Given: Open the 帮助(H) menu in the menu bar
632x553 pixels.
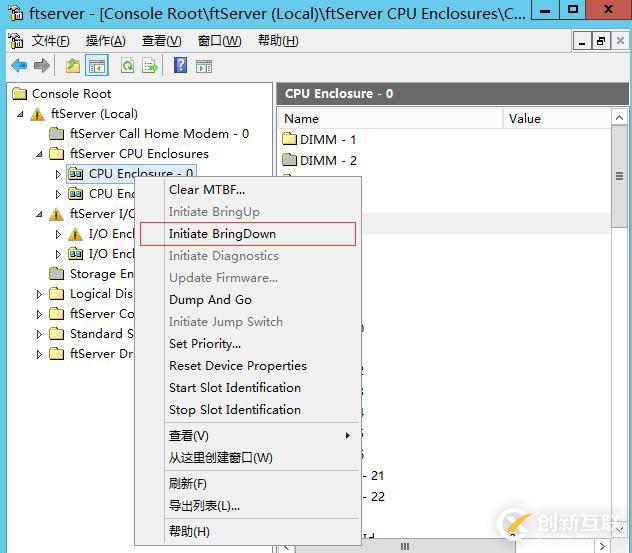Looking at the screenshot, I should 278,41.
